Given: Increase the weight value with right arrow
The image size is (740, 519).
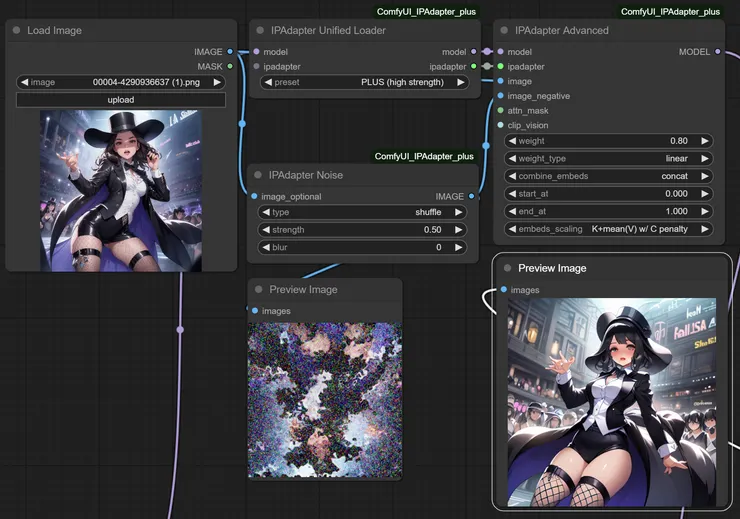Looking at the screenshot, I should click(704, 141).
